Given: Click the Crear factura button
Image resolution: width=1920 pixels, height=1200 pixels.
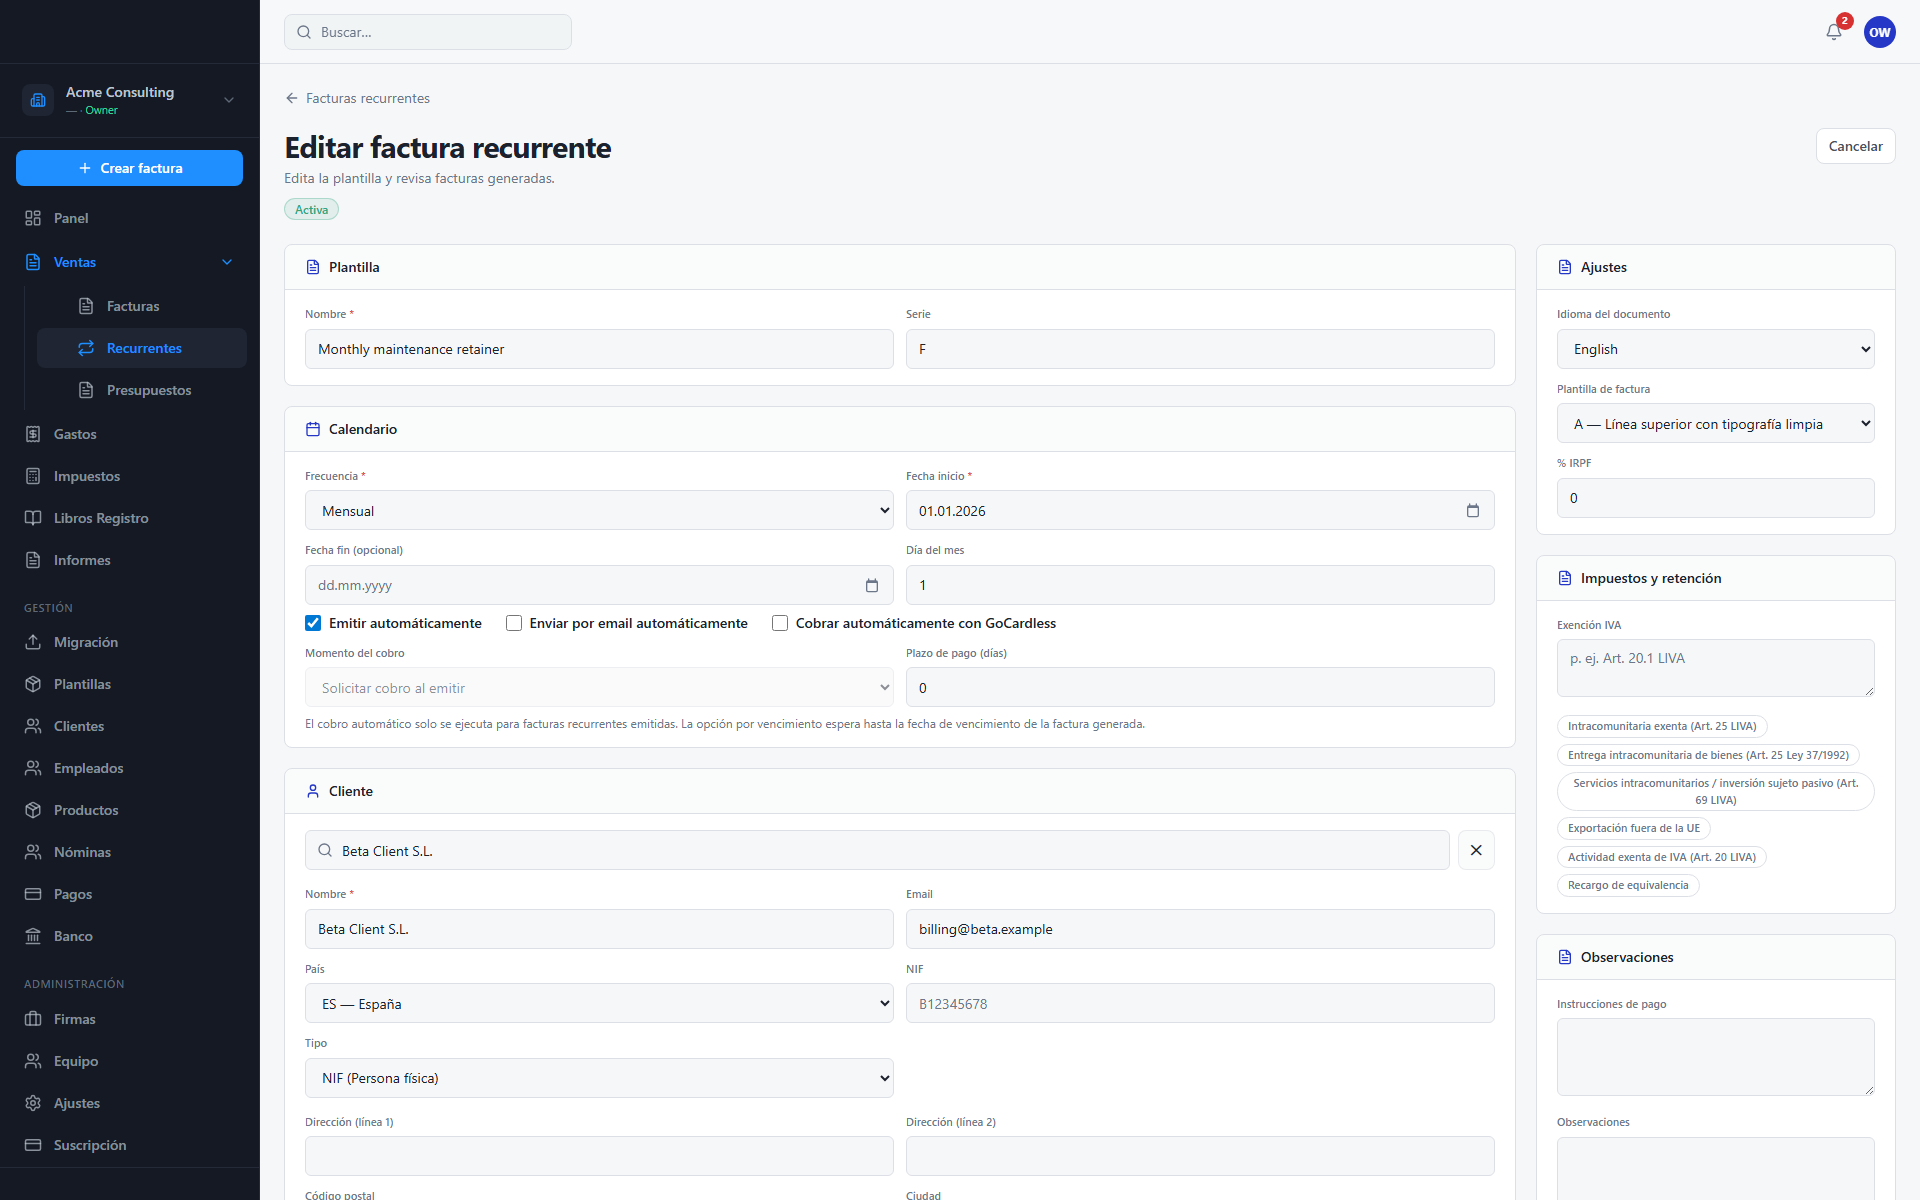Looking at the screenshot, I should [x=130, y=168].
